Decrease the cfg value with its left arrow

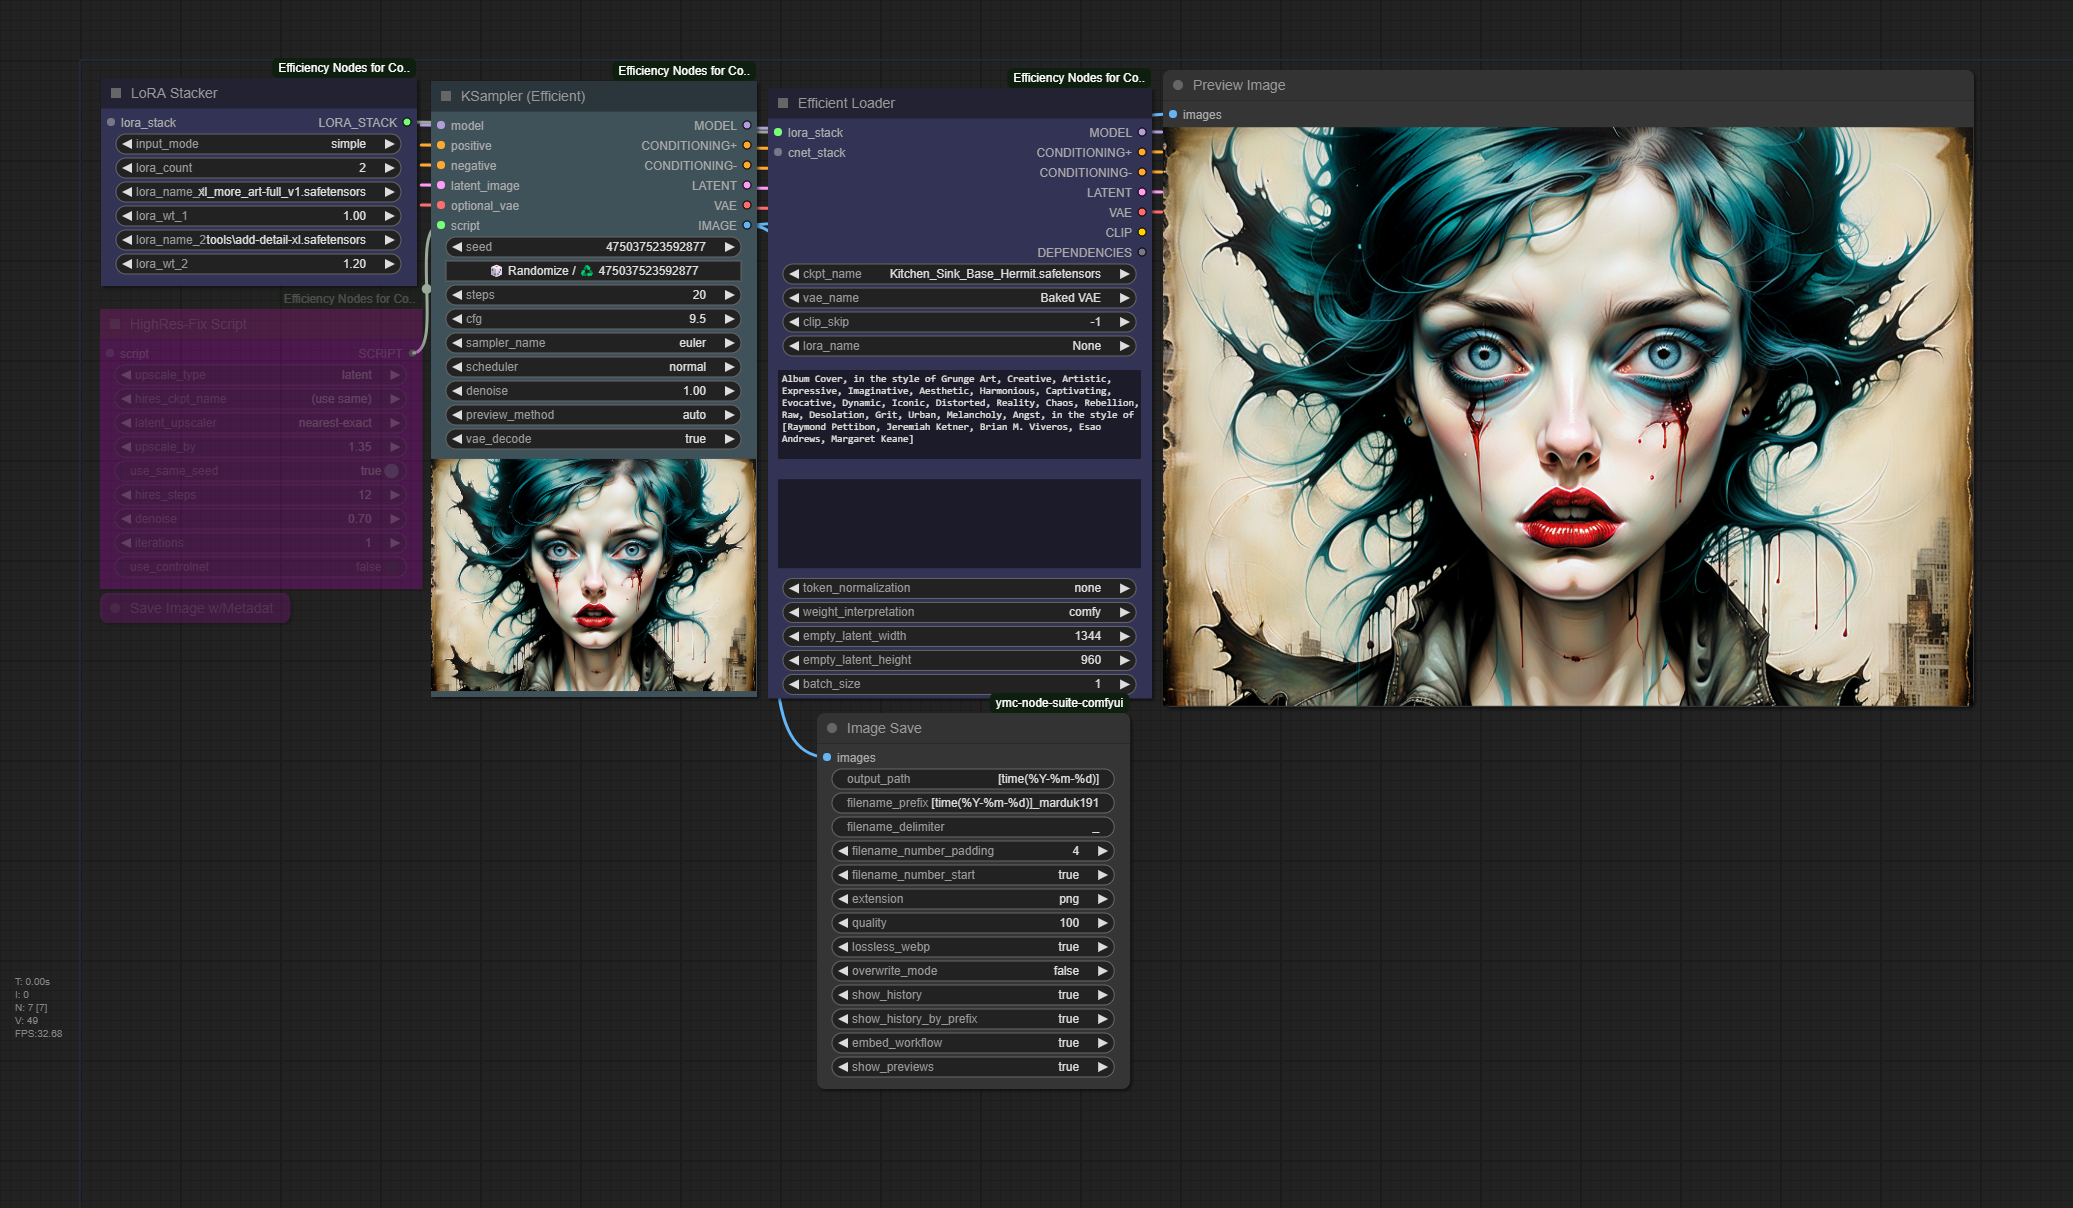(x=457, y=319)
